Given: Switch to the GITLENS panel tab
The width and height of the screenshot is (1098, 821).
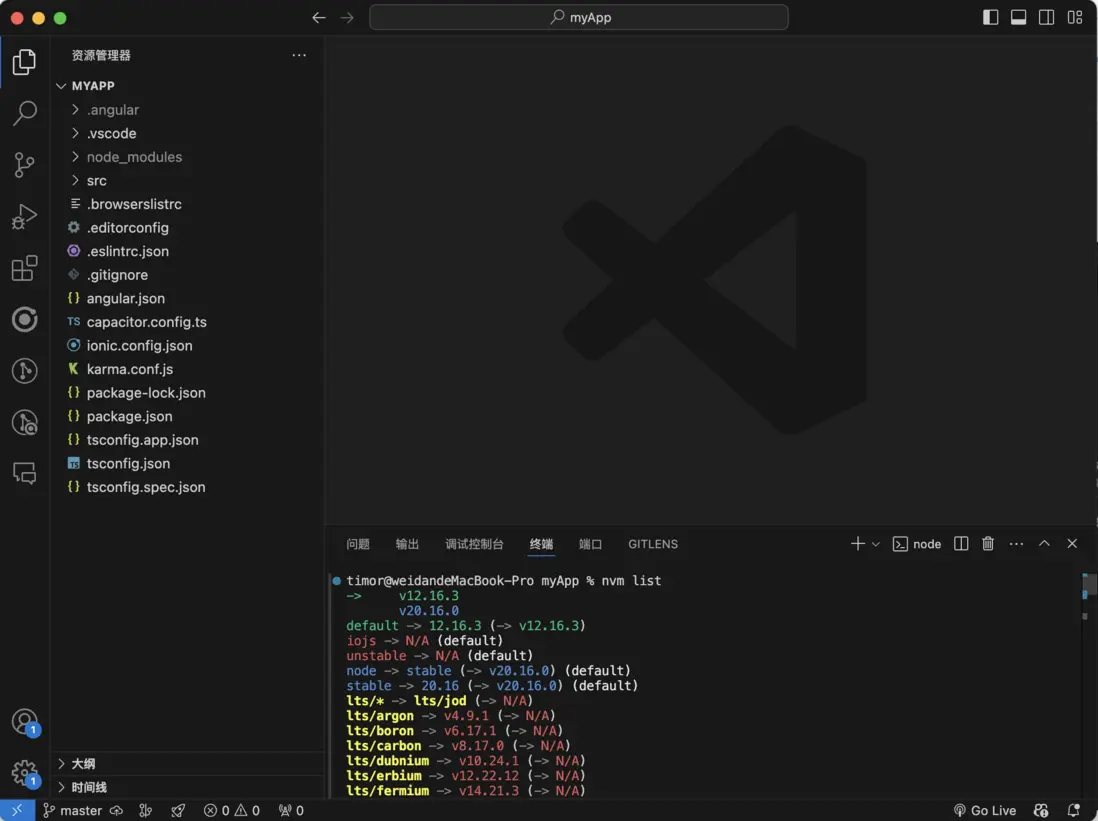Looking at the screenshot, I should point(652,544).
